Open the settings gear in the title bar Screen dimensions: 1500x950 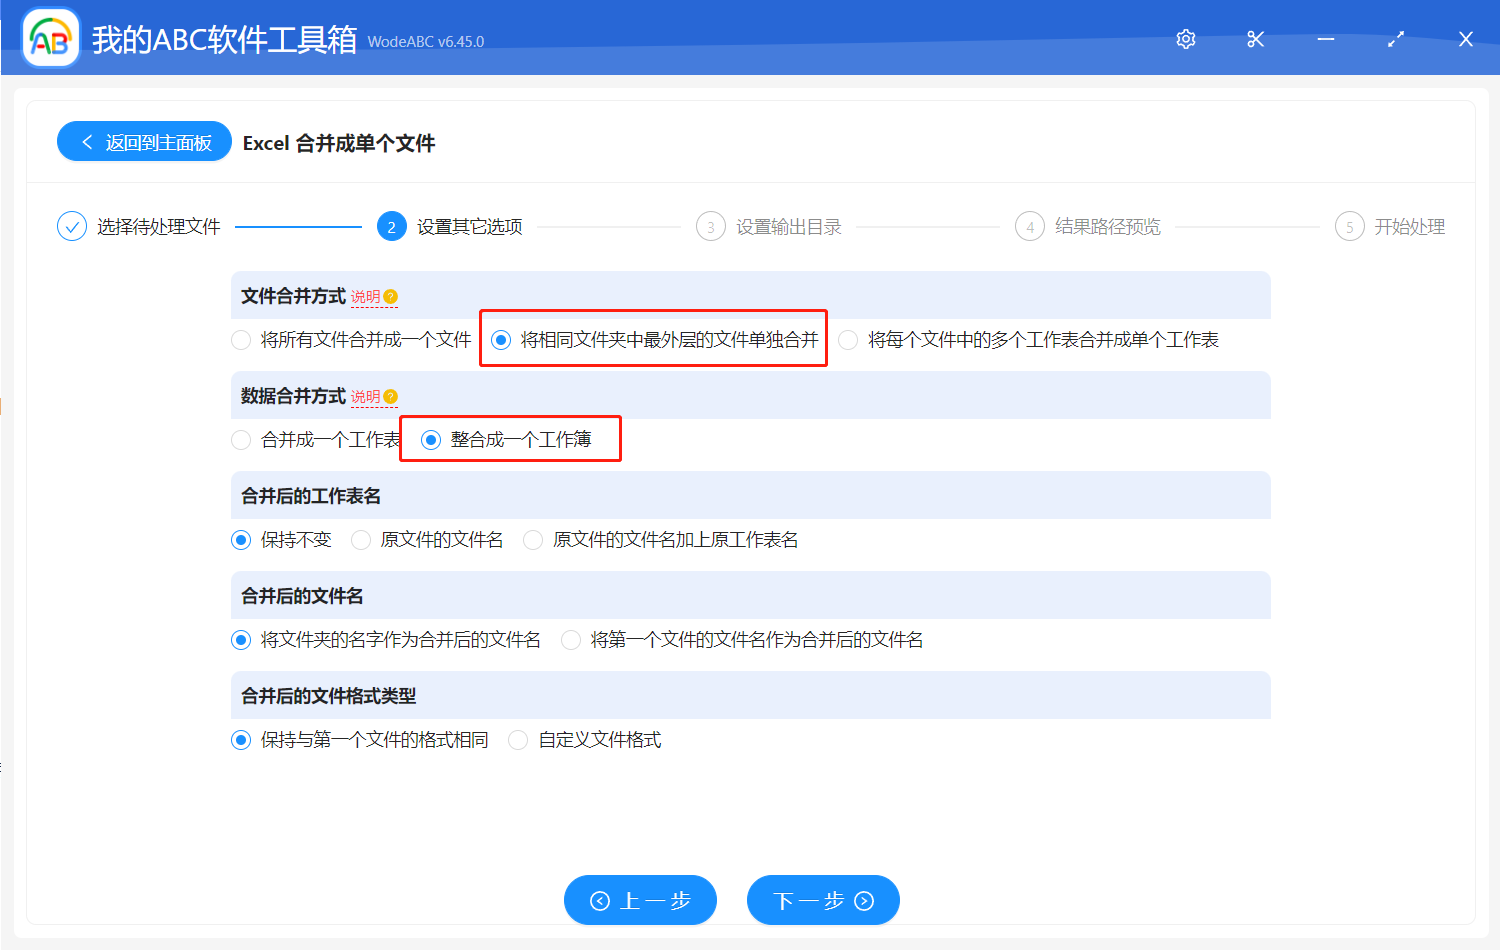pyautogui.click(x=1185, y=38)
